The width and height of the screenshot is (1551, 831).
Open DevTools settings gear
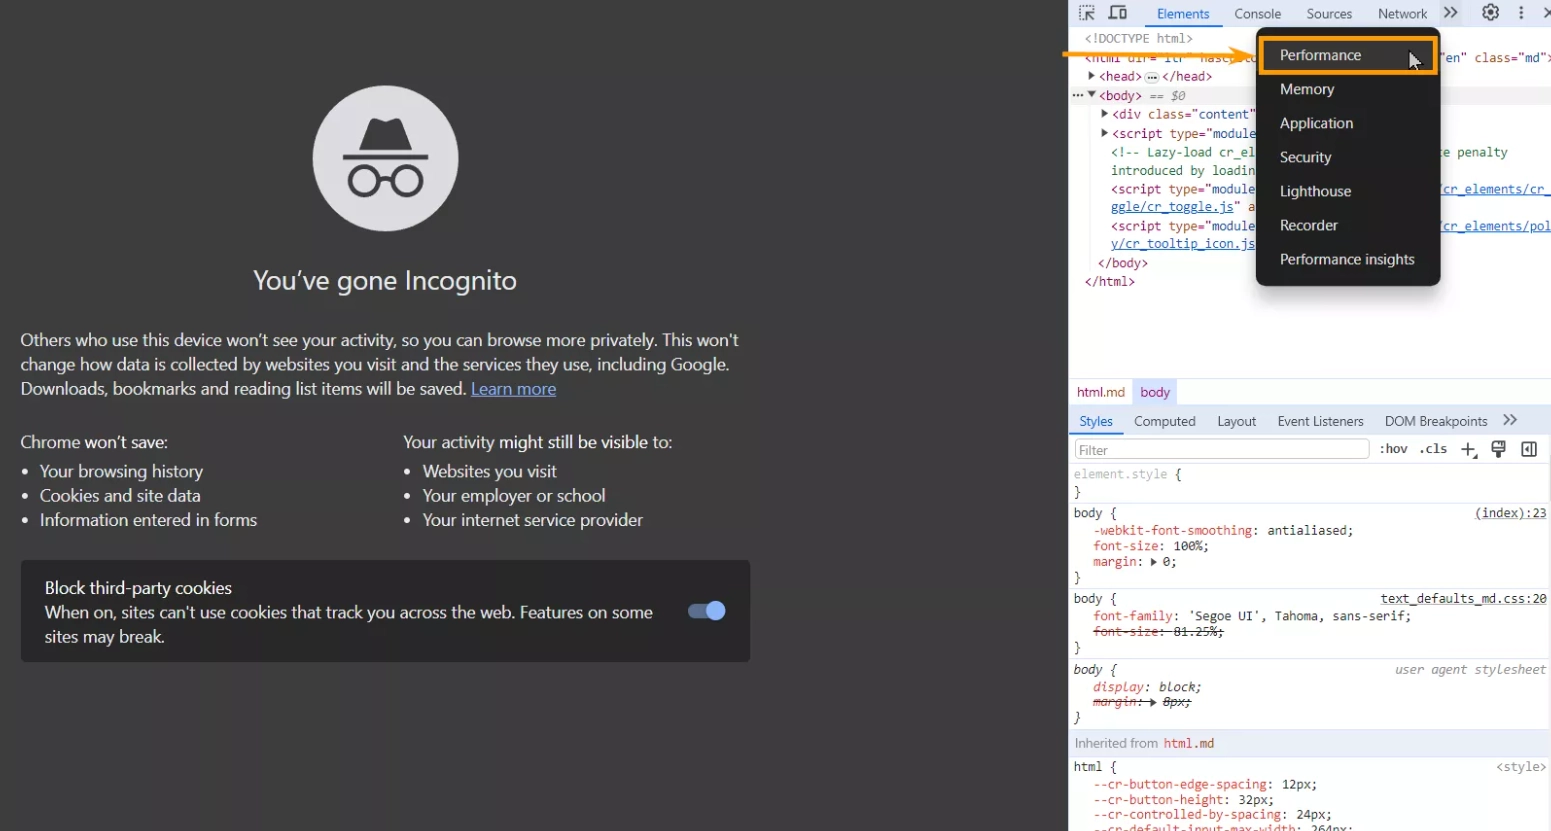1490,13
